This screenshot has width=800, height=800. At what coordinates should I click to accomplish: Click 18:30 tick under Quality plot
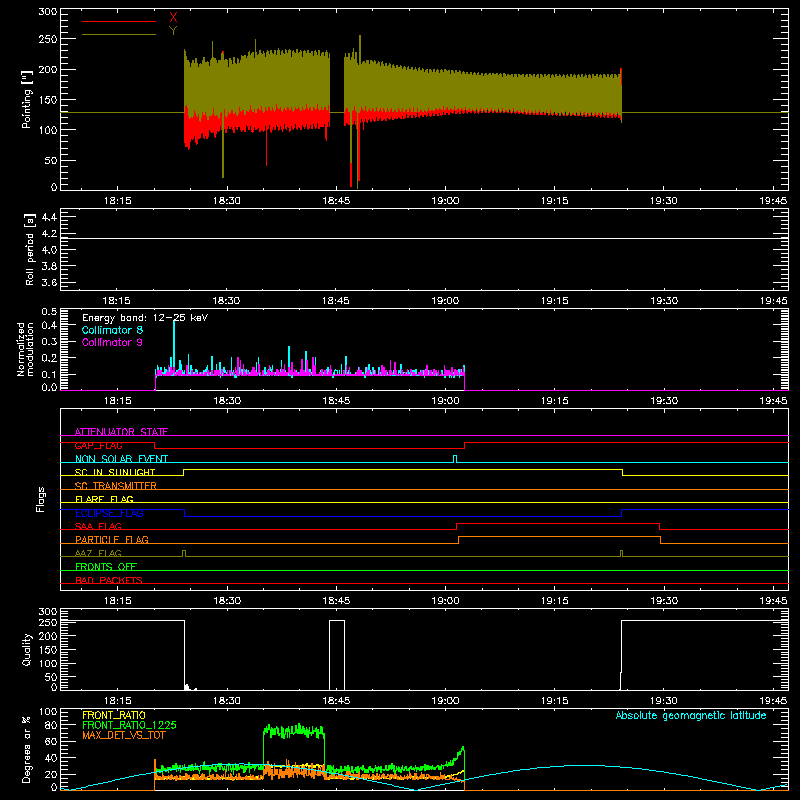pyautogui.click(x=227, y=701)
